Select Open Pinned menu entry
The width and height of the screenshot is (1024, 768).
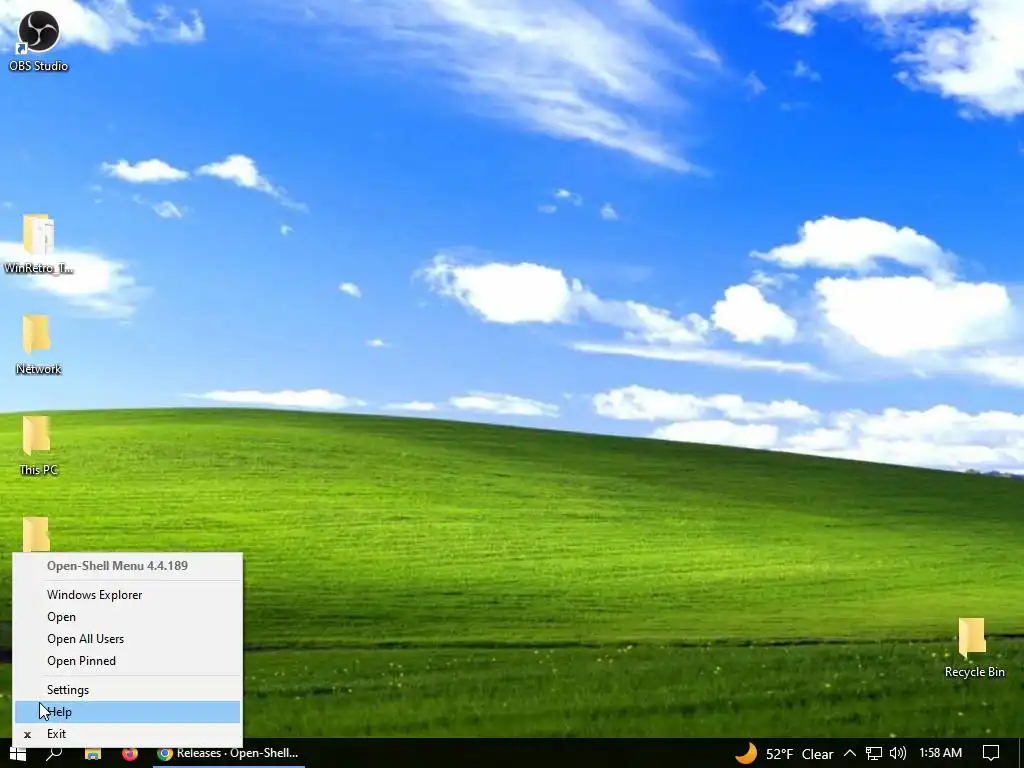coord(128,661)
